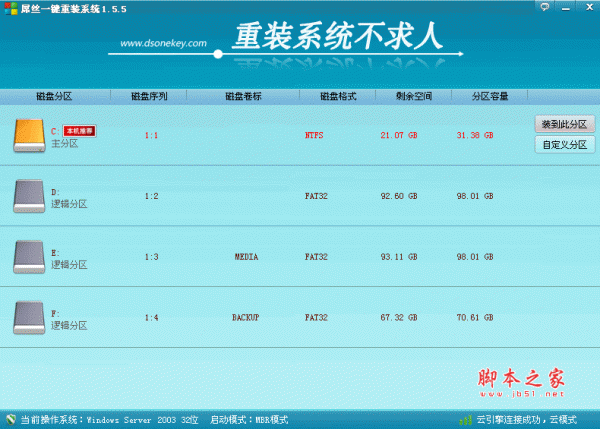Sort by 剩余空间 column header
The image size is (600, 429).
click(414, 96)
